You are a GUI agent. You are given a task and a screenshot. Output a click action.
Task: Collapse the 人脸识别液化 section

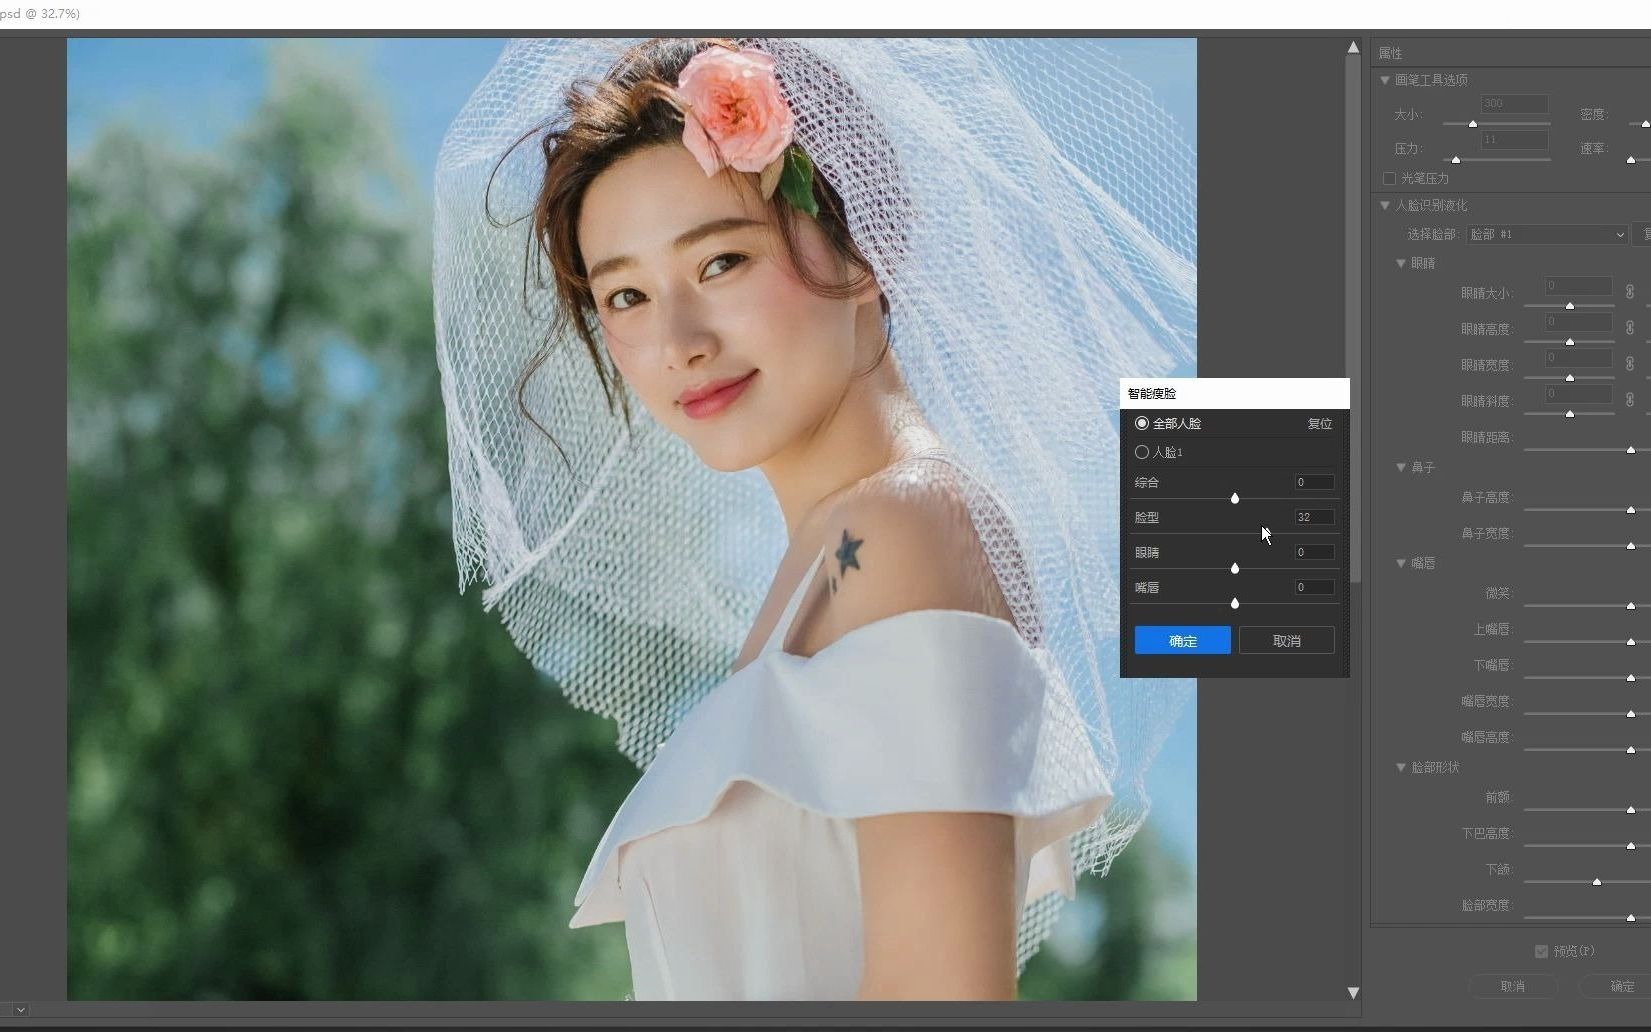[x=1385, y=205]
